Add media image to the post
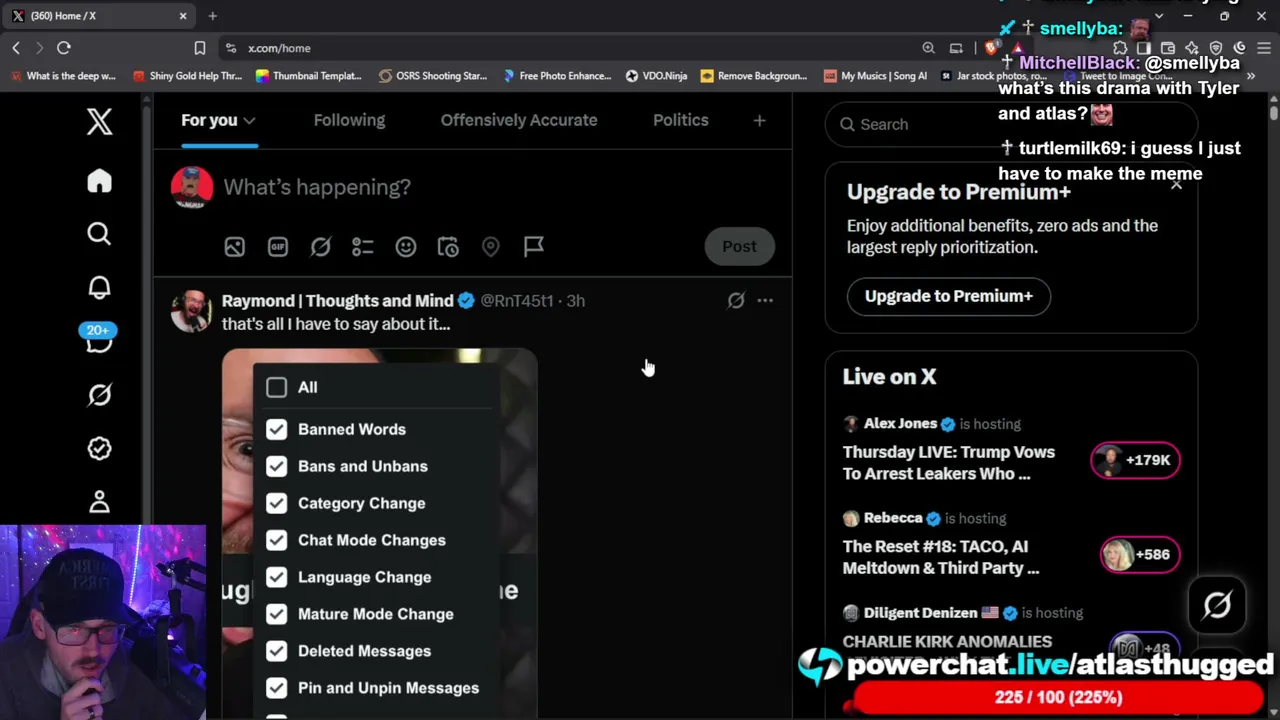Screen dimensions: 1280x720 click(234, 247)
